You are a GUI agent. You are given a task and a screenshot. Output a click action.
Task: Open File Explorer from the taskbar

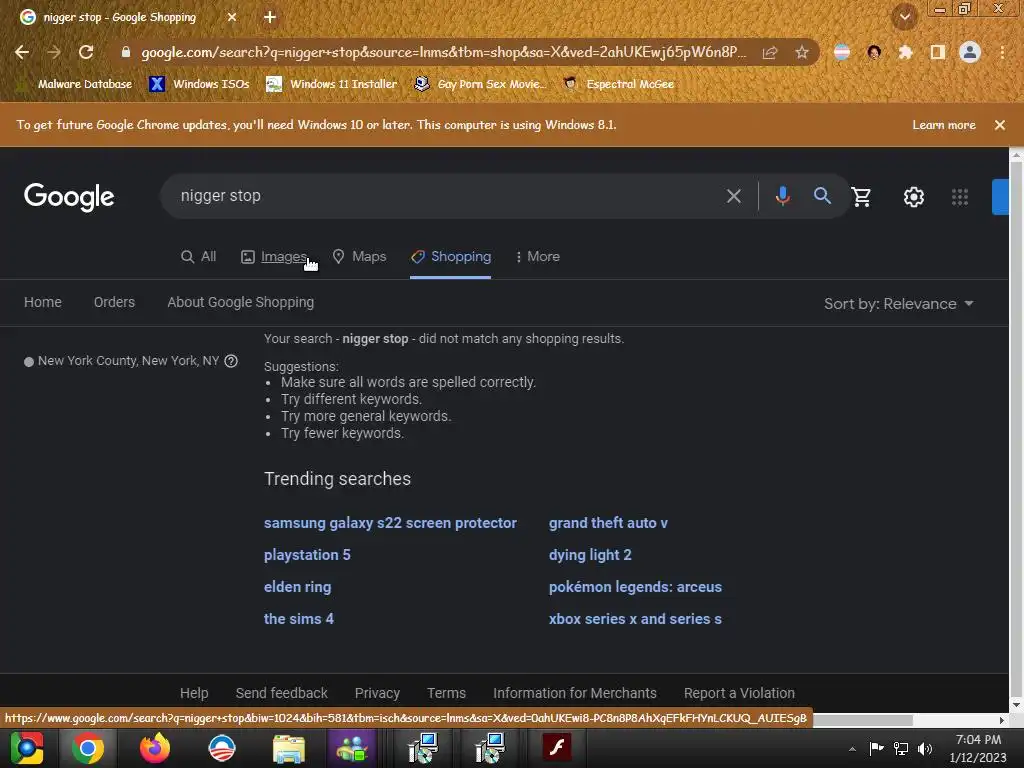coord(288,748)
